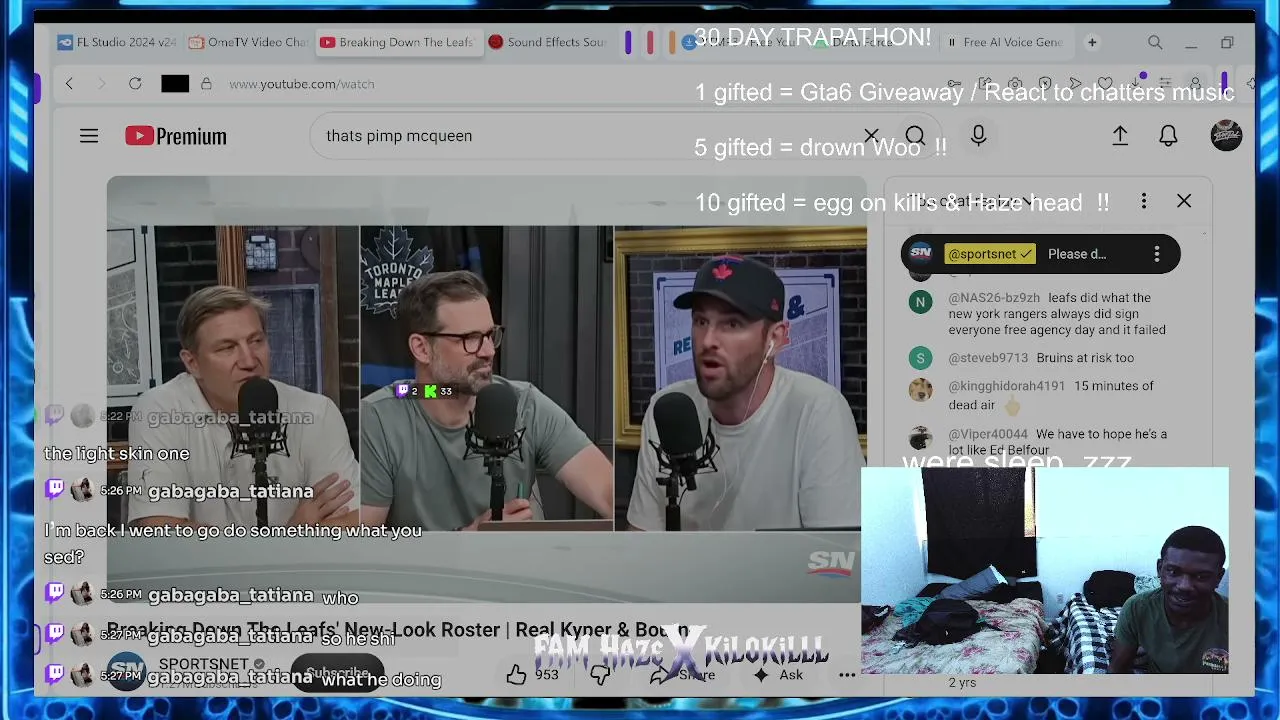Like the video with 953 likes

tap(532, 675)
